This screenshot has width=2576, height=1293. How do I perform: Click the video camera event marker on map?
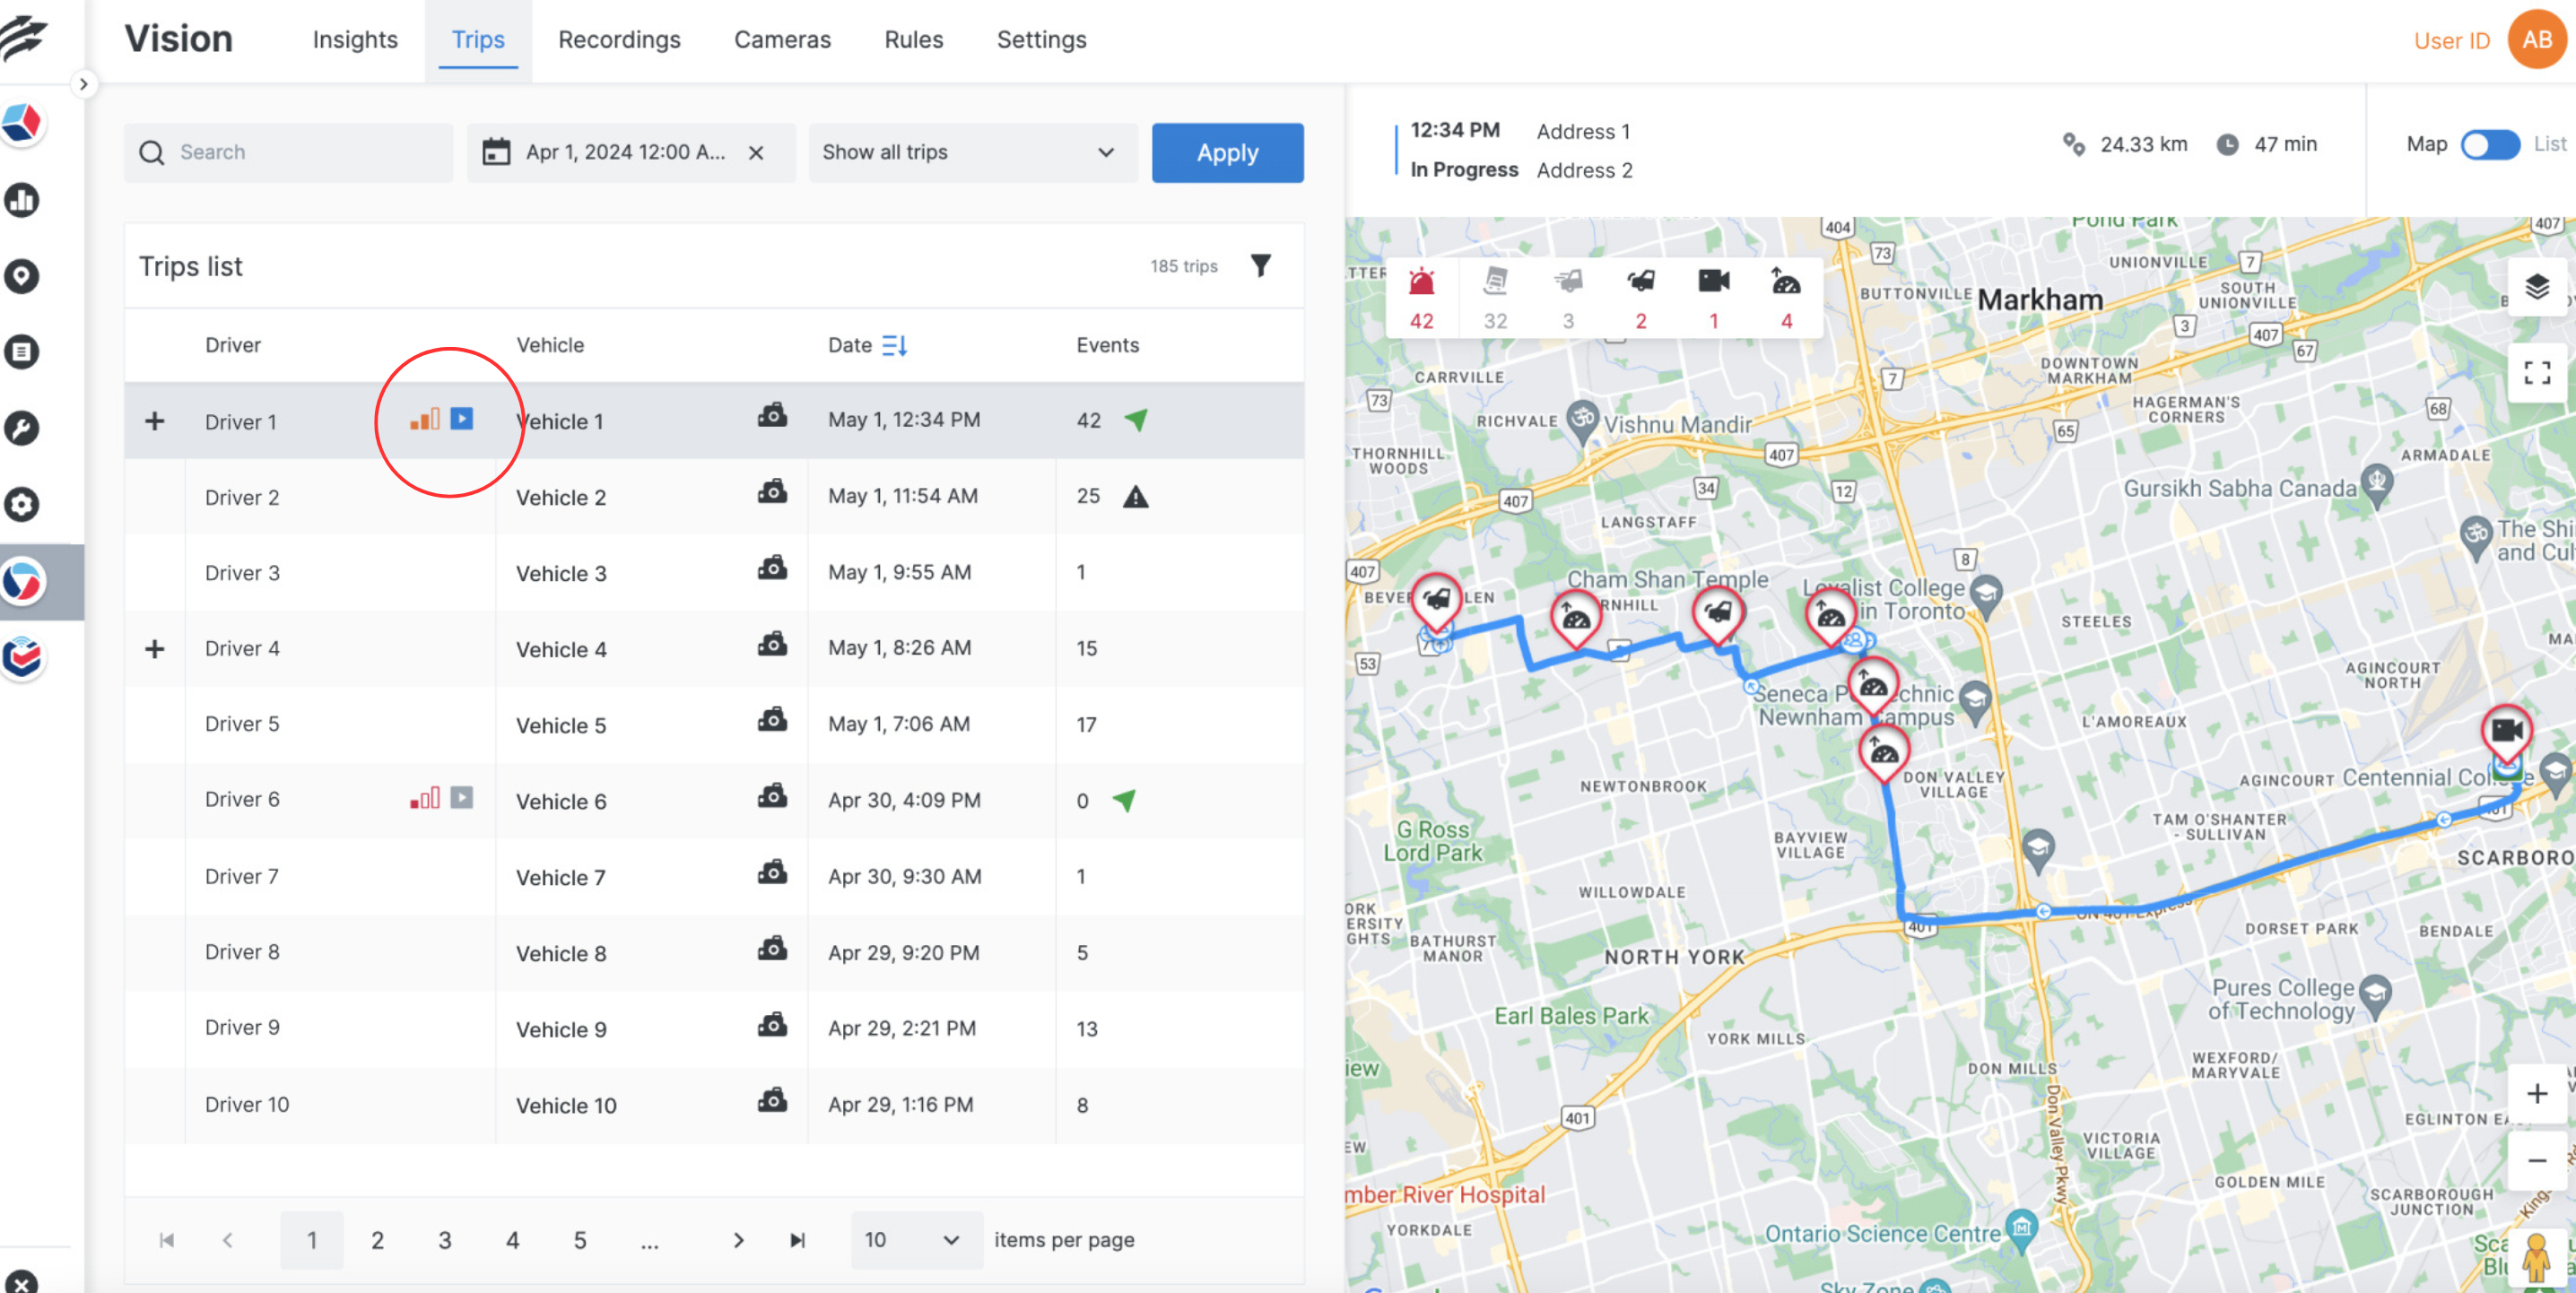point(2506,731)
